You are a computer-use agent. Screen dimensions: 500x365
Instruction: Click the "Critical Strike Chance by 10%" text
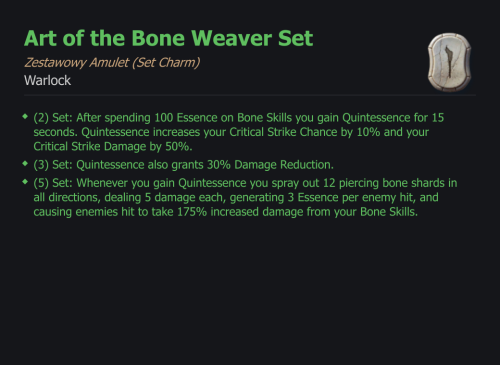click(305, 132)
